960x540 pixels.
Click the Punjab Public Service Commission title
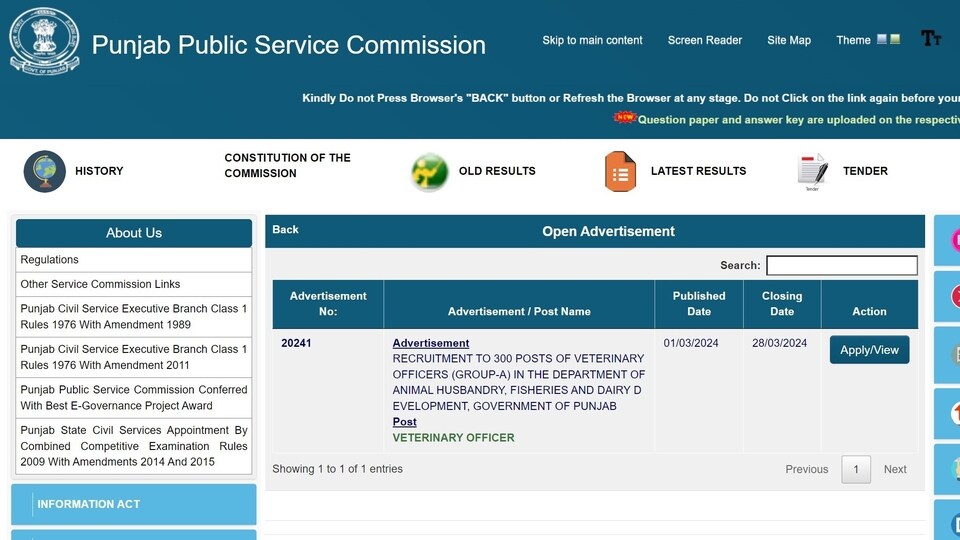[x=288, y=45]
